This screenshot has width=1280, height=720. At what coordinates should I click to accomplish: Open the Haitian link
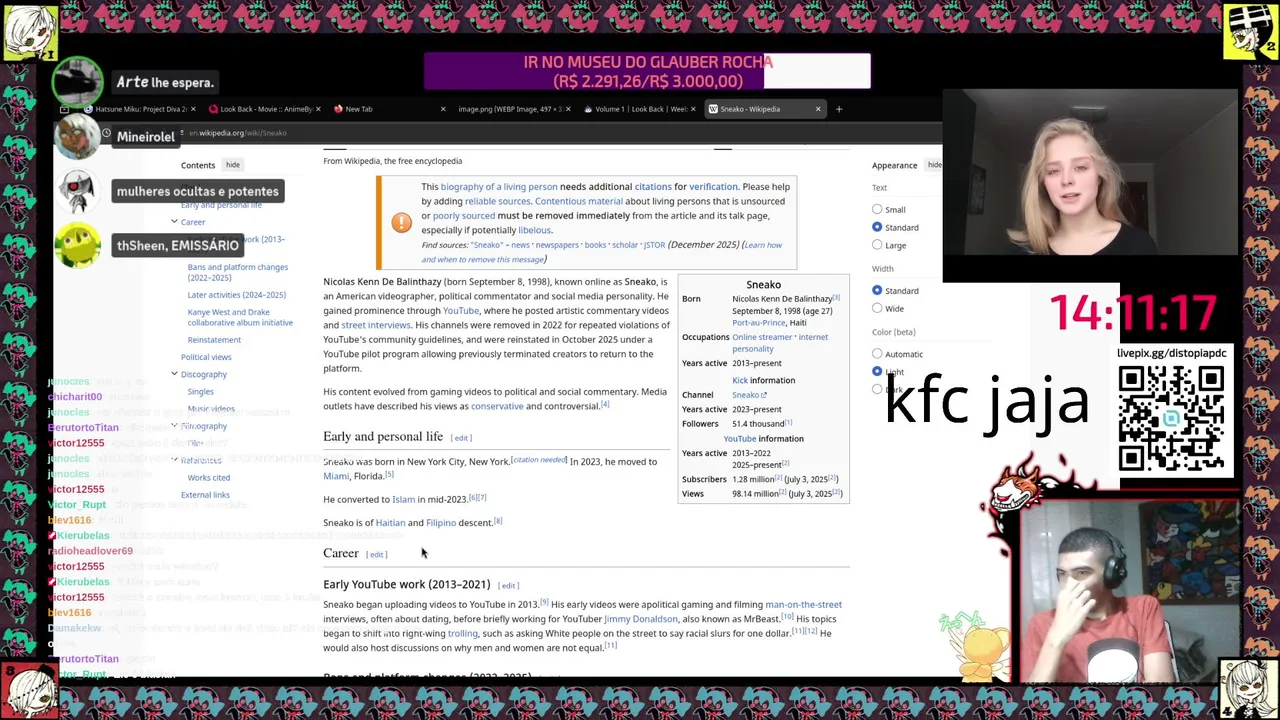pos(390,523)
